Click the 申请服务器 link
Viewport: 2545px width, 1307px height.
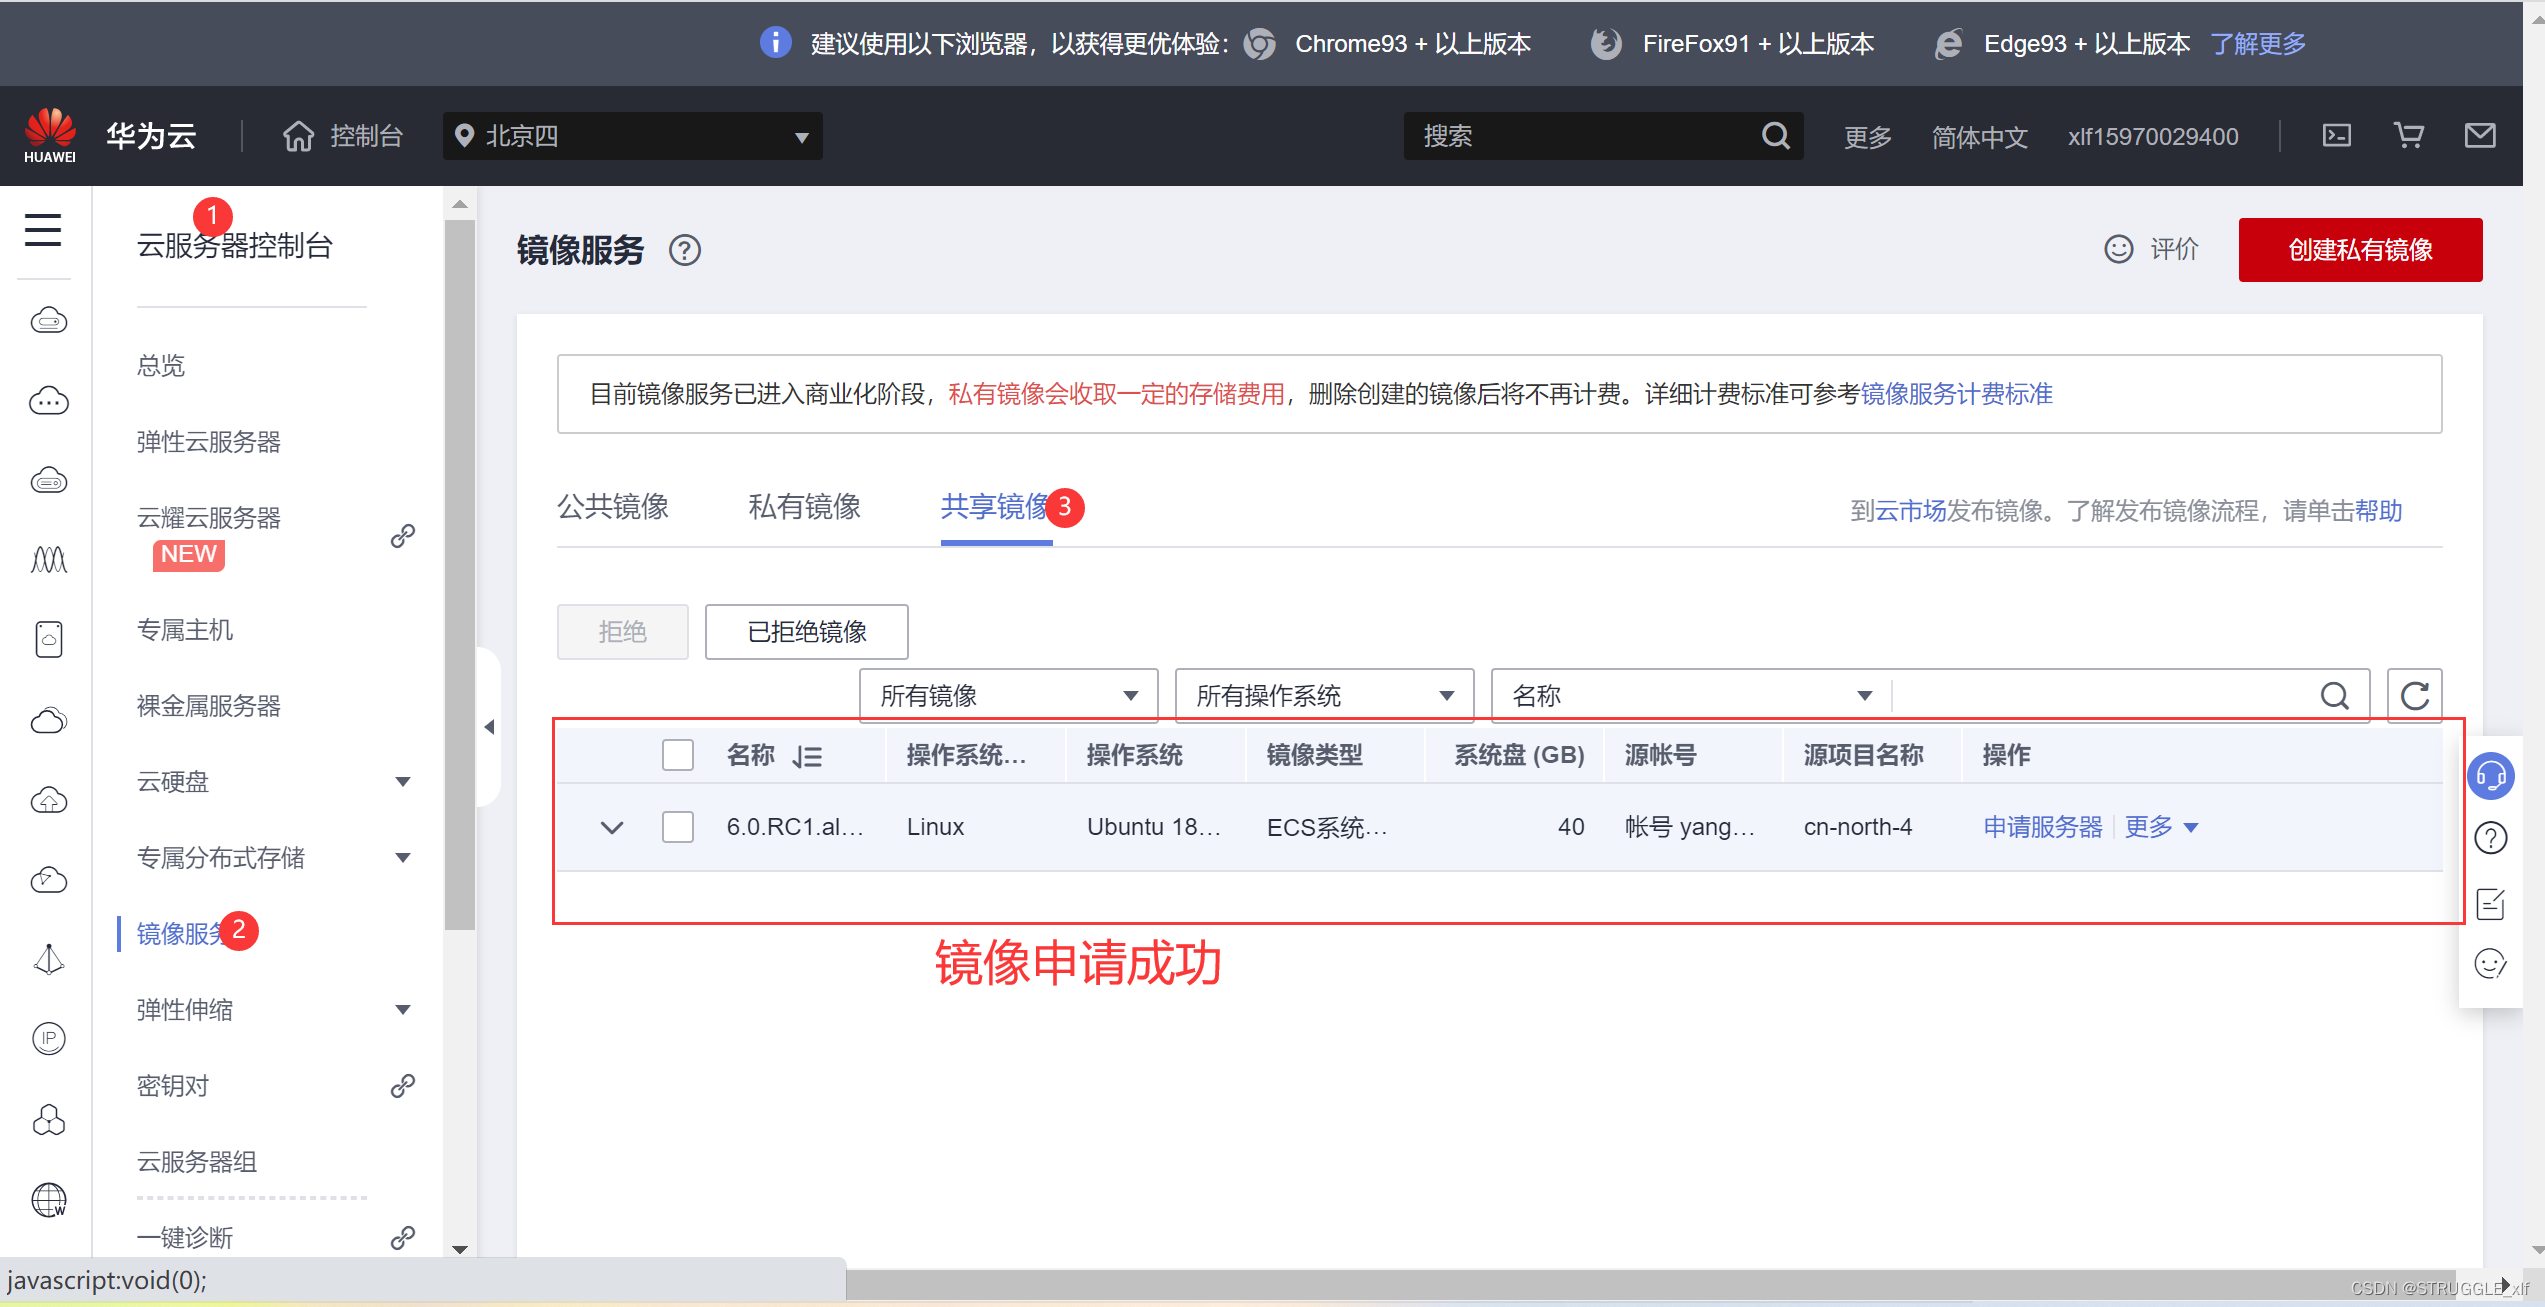tap(2042, 827)
